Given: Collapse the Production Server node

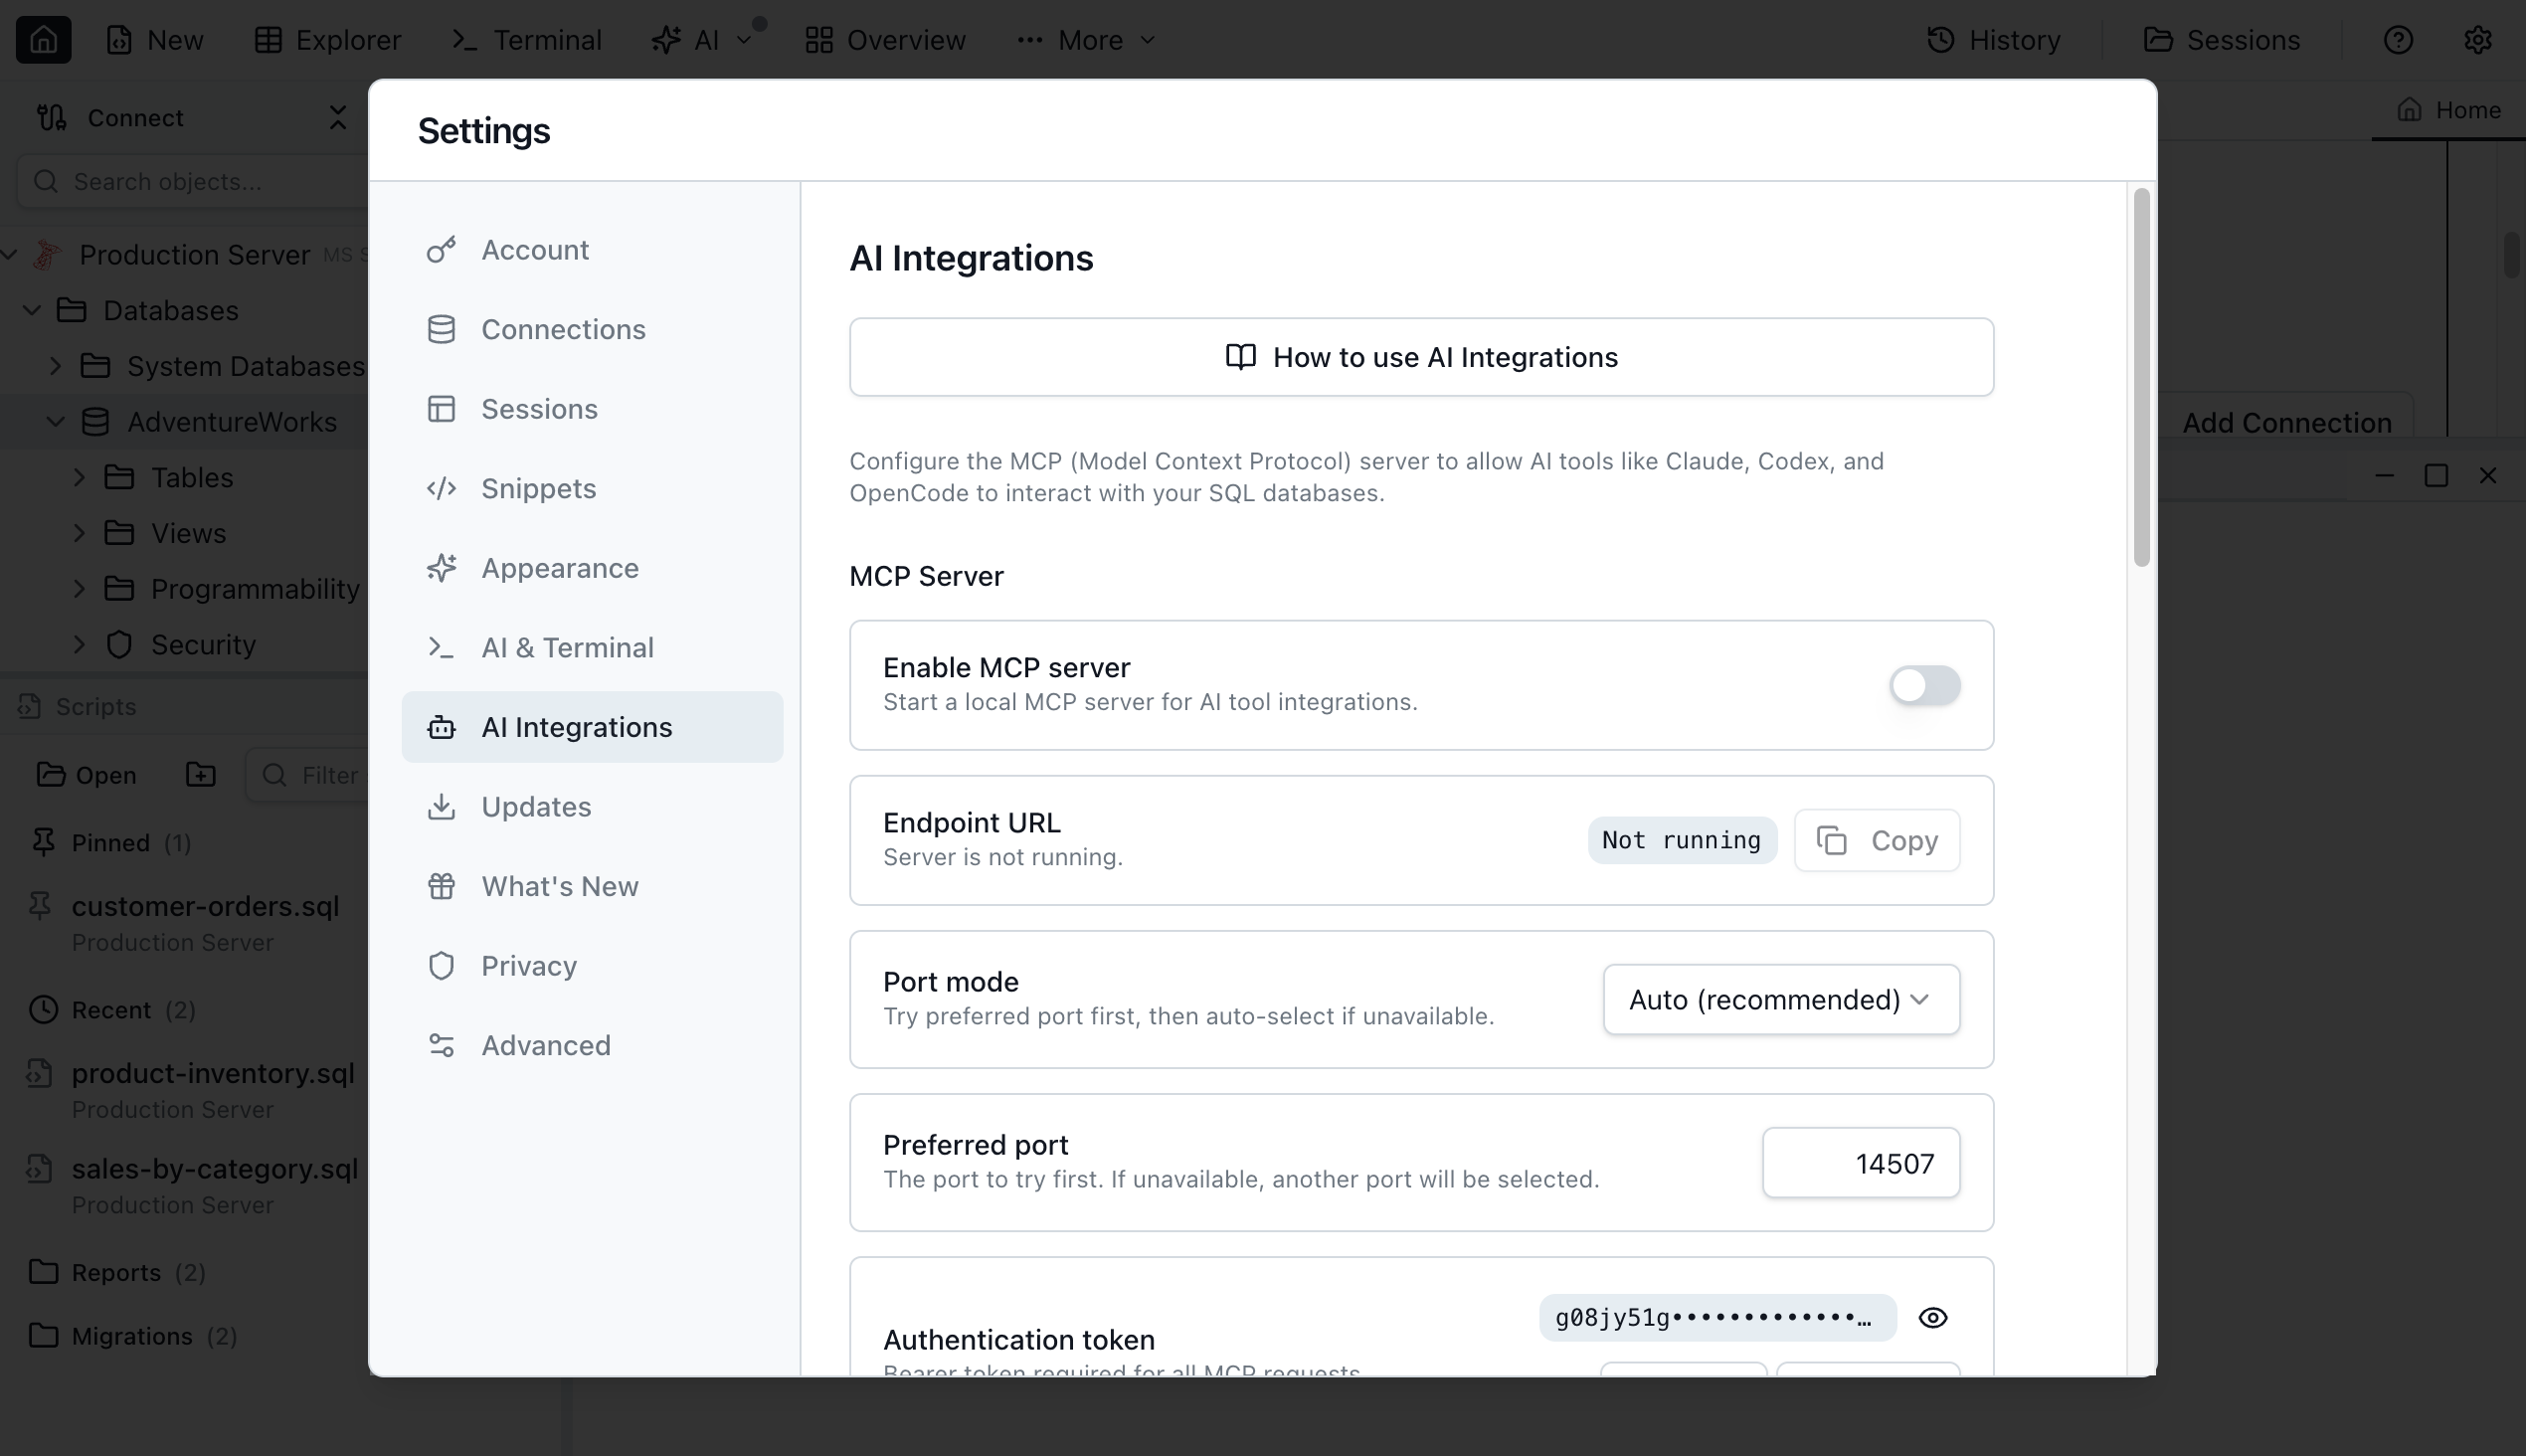Looking at the screenshot, I should (10, 254).
